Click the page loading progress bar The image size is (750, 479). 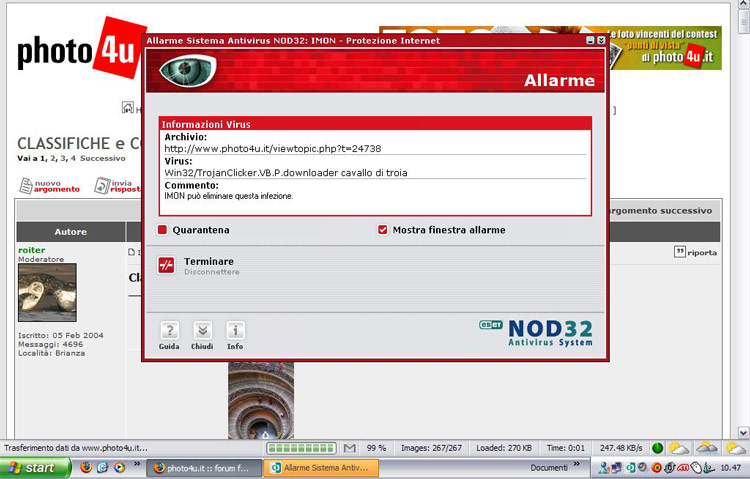tap(301, 447)
